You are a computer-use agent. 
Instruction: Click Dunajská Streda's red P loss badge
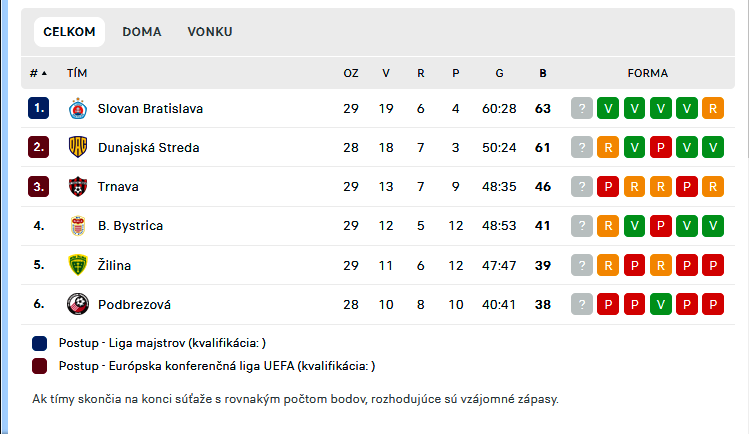pyautogui.click(x=661, y=147)
